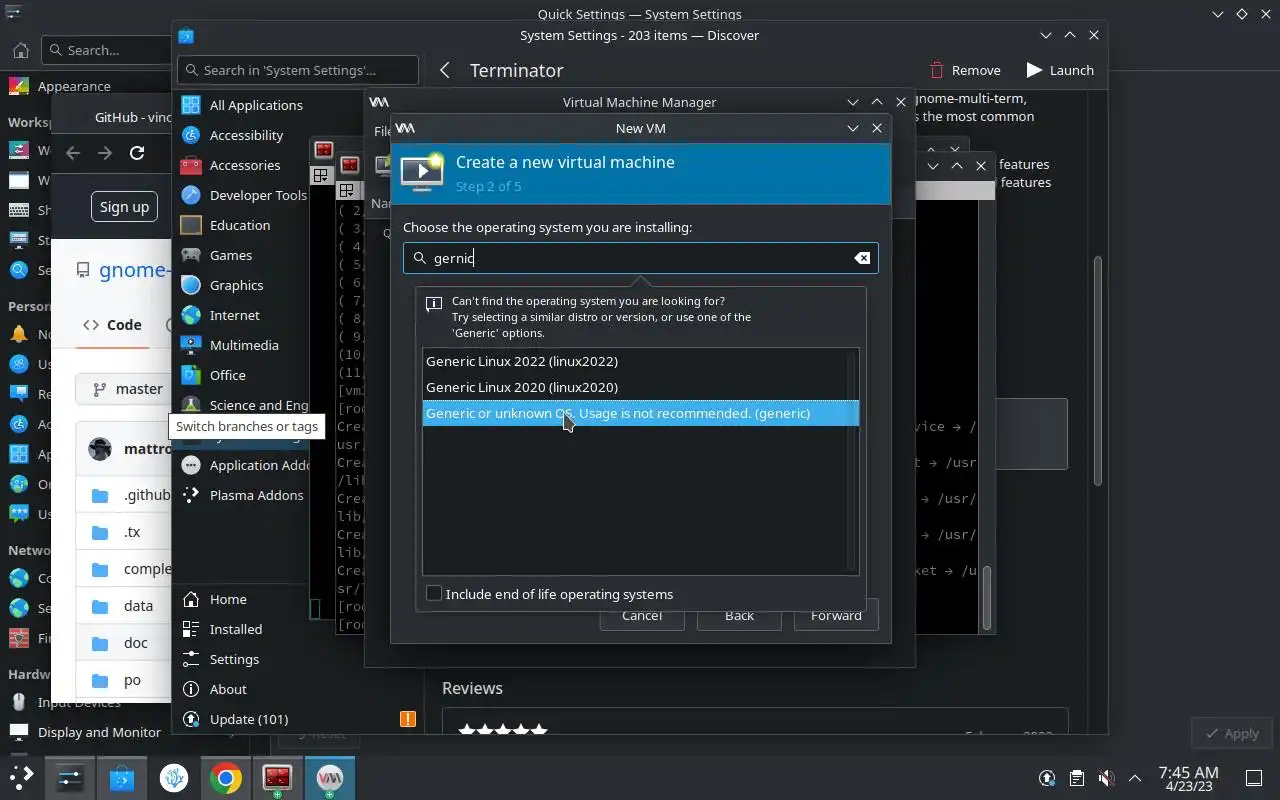Open Accessibility category in Discover
This screenshot has width=1280, height=800.
[x=243, y=135]
